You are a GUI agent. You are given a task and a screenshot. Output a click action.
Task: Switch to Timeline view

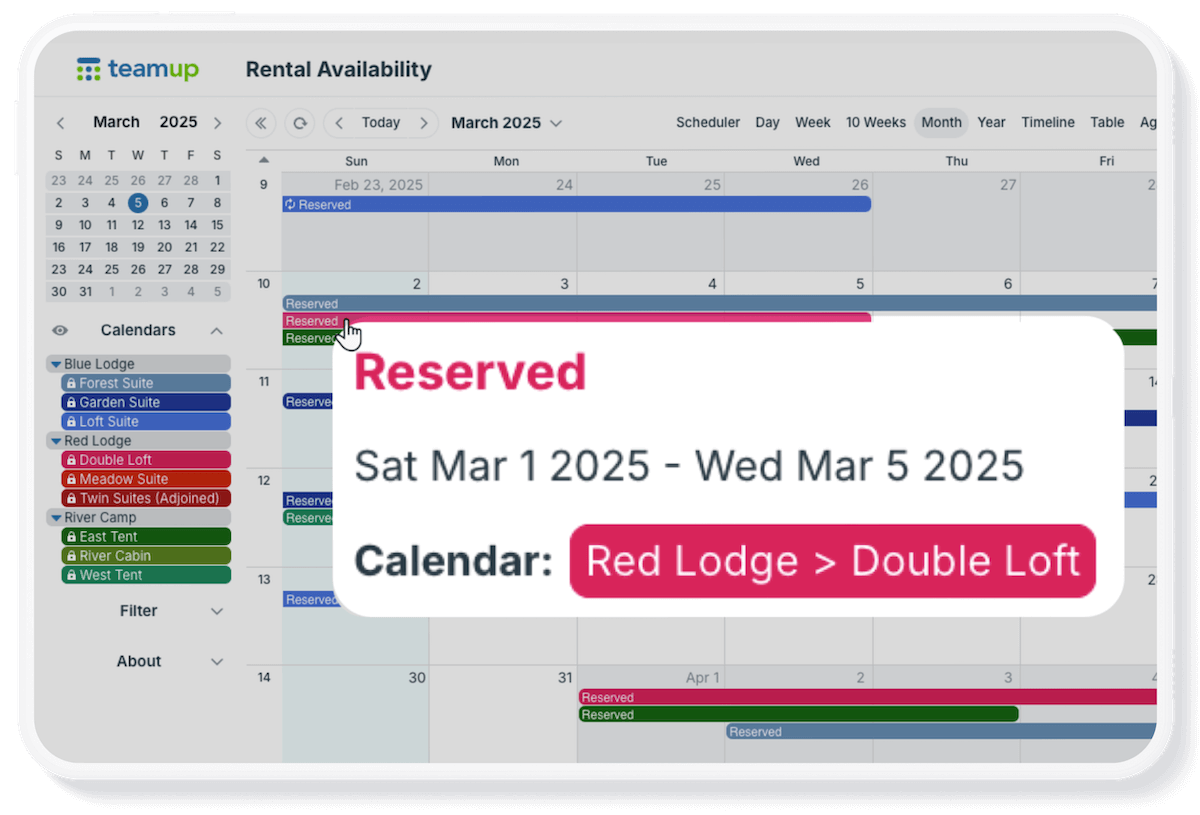pyautogui.click(x=1048, y=123)
